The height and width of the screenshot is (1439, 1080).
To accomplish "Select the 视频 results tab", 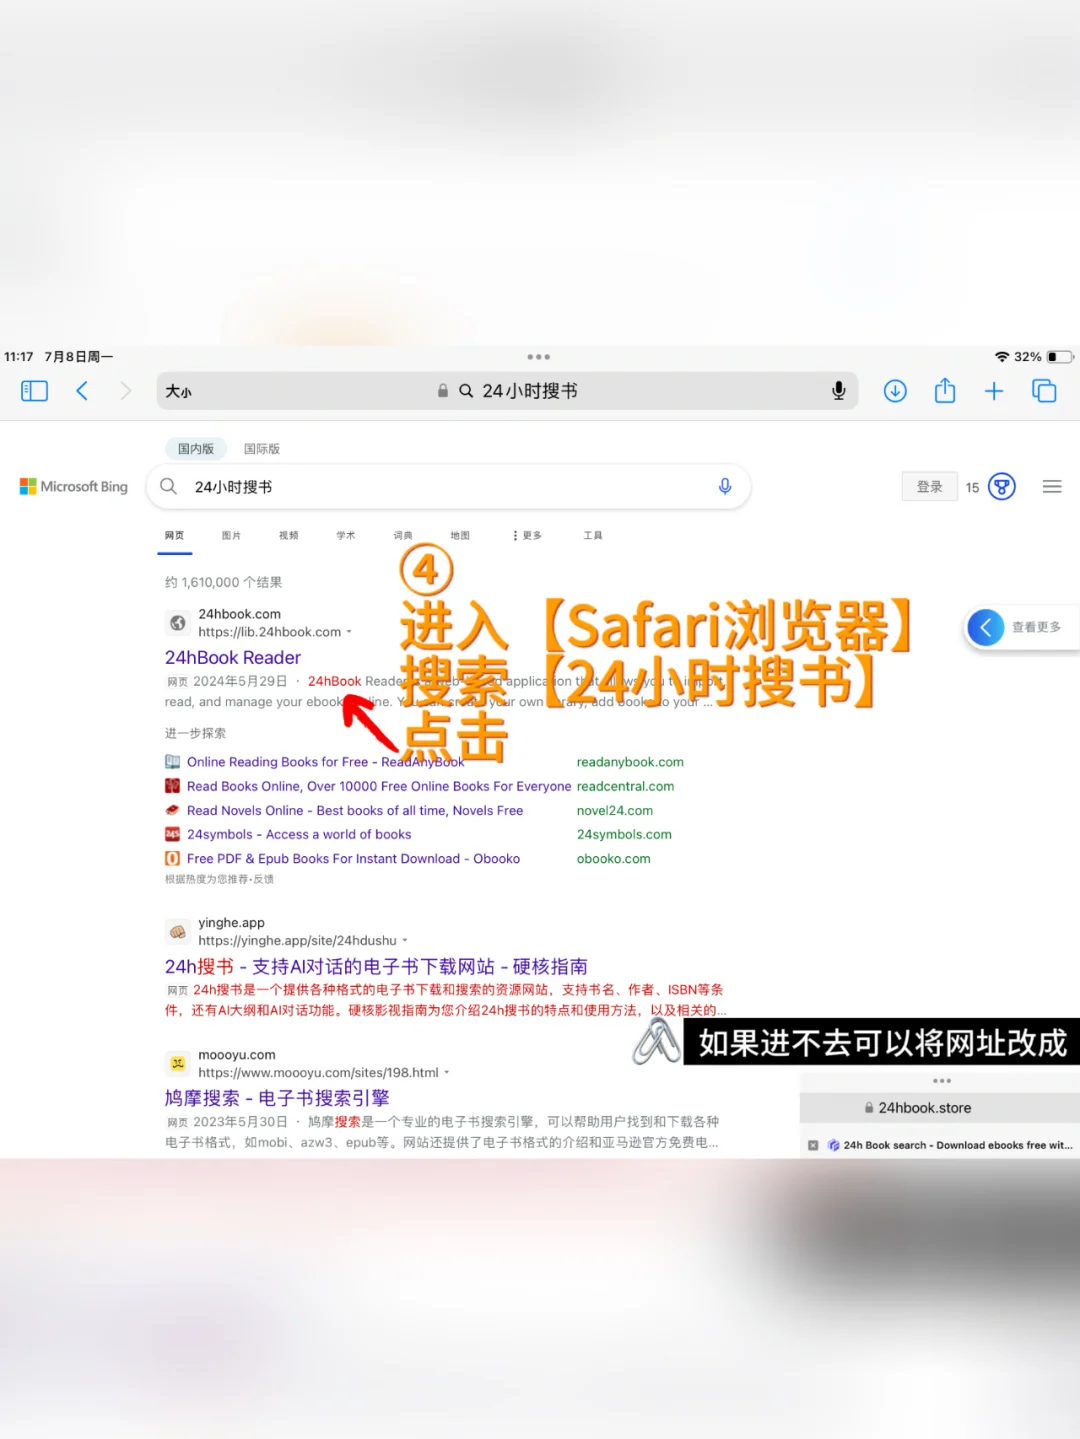I will pyautogui.click(x=289, y=536).
